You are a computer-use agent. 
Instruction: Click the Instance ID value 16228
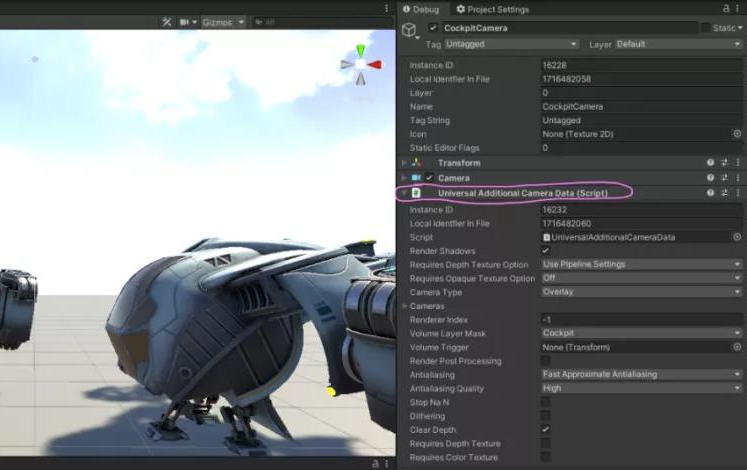(x=641, y=65)
